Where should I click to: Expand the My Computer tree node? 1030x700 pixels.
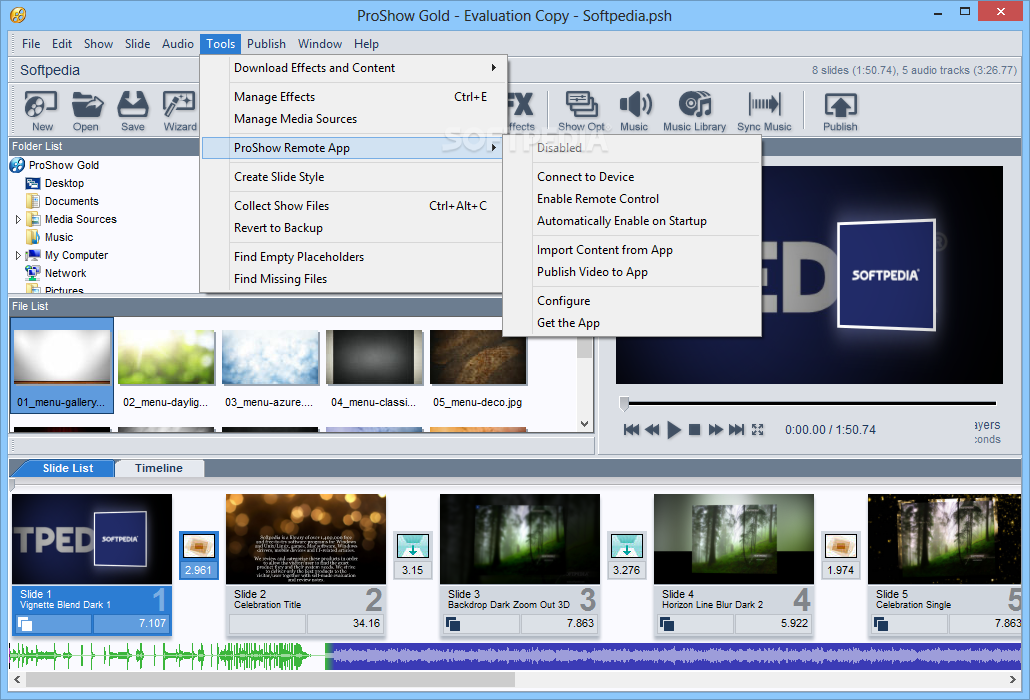[18, 255]
